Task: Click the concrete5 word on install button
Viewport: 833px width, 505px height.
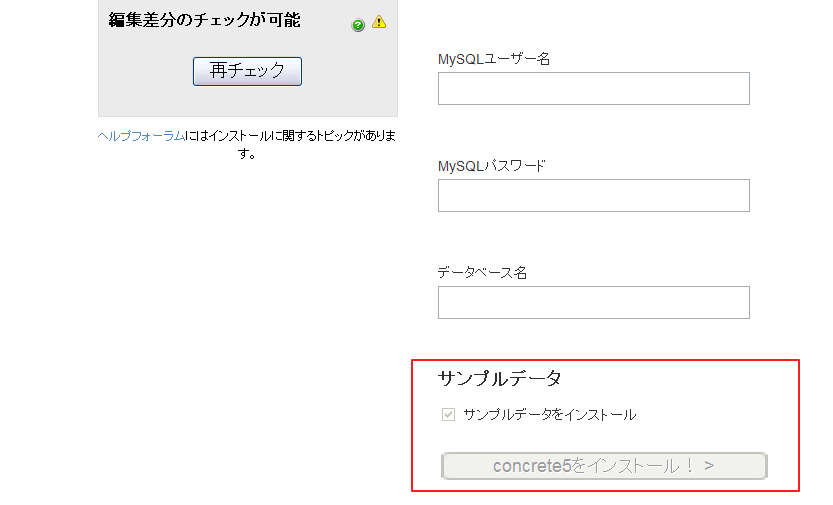Action: [532, 466]
